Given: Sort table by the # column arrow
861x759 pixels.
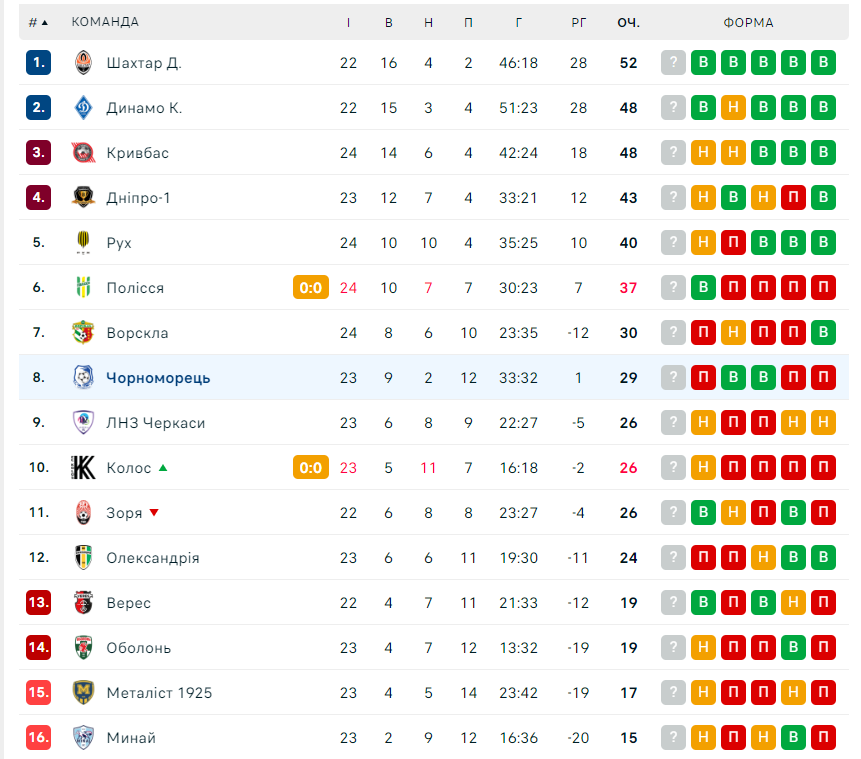Looking at the screenshot, I should pos(44,23).
